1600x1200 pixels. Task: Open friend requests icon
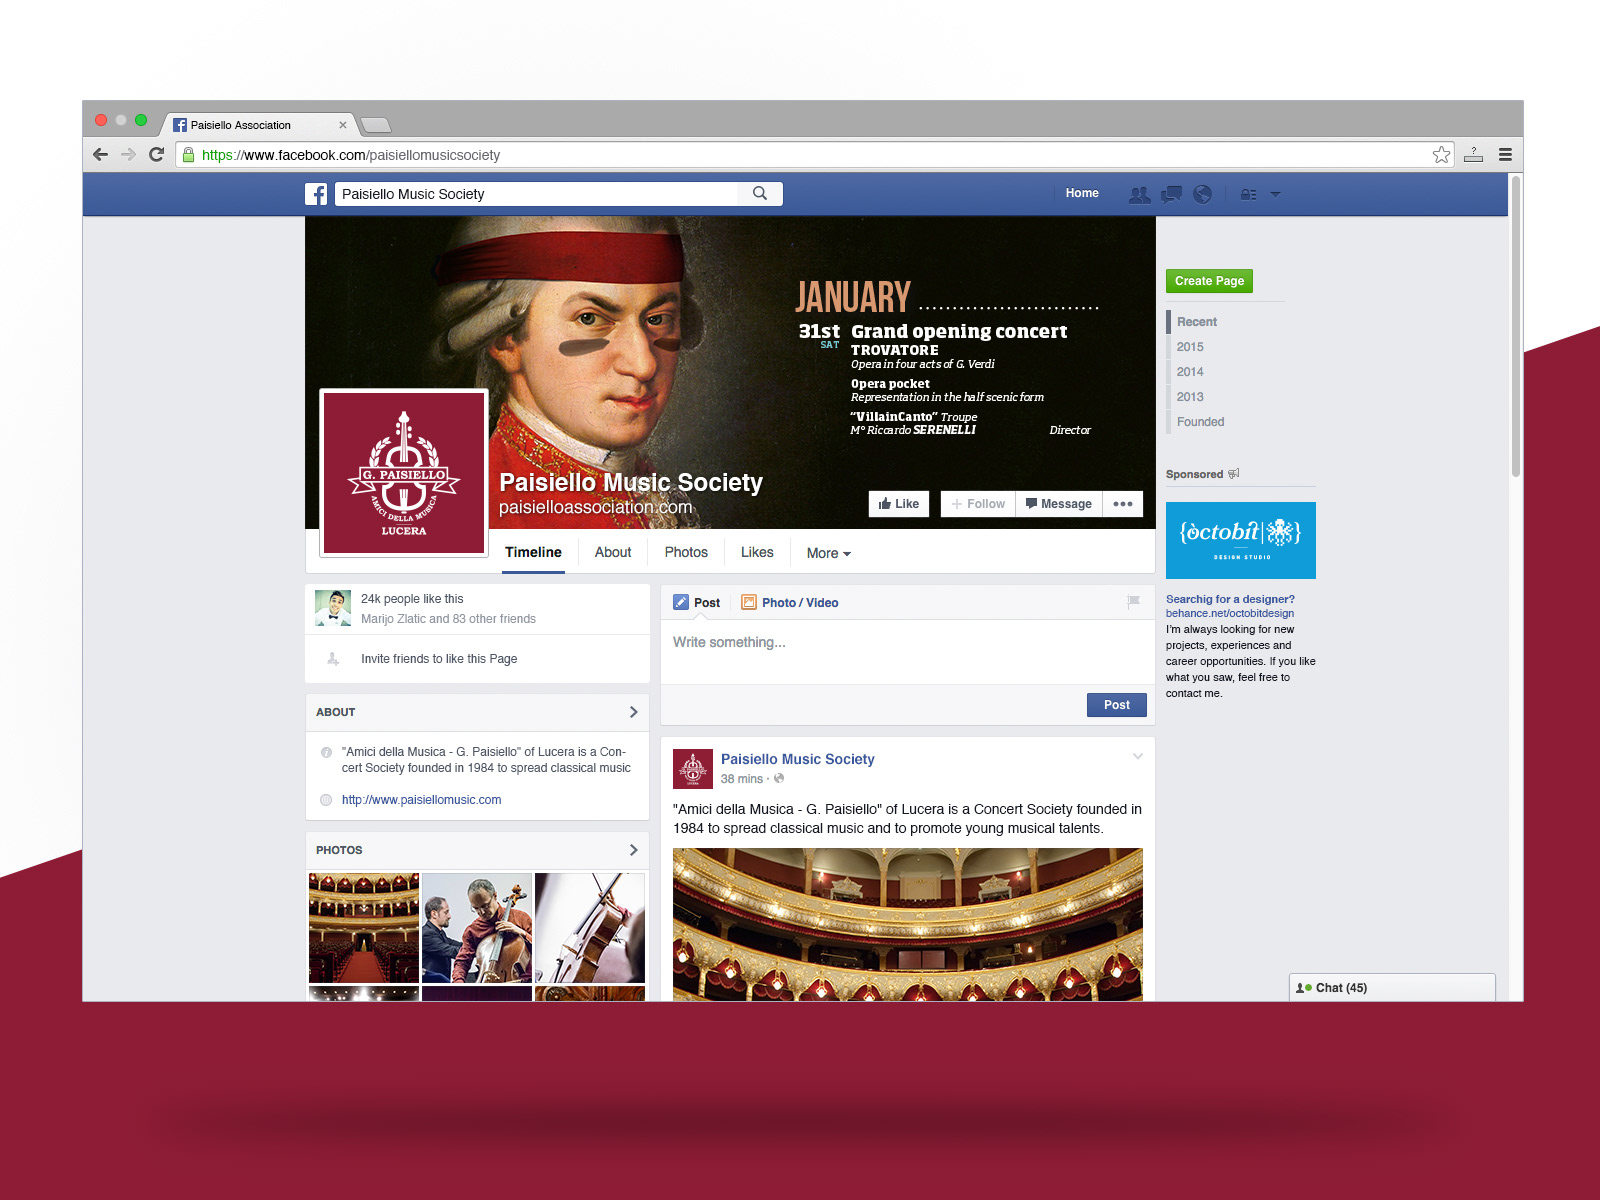click(x=1139, y=195)
